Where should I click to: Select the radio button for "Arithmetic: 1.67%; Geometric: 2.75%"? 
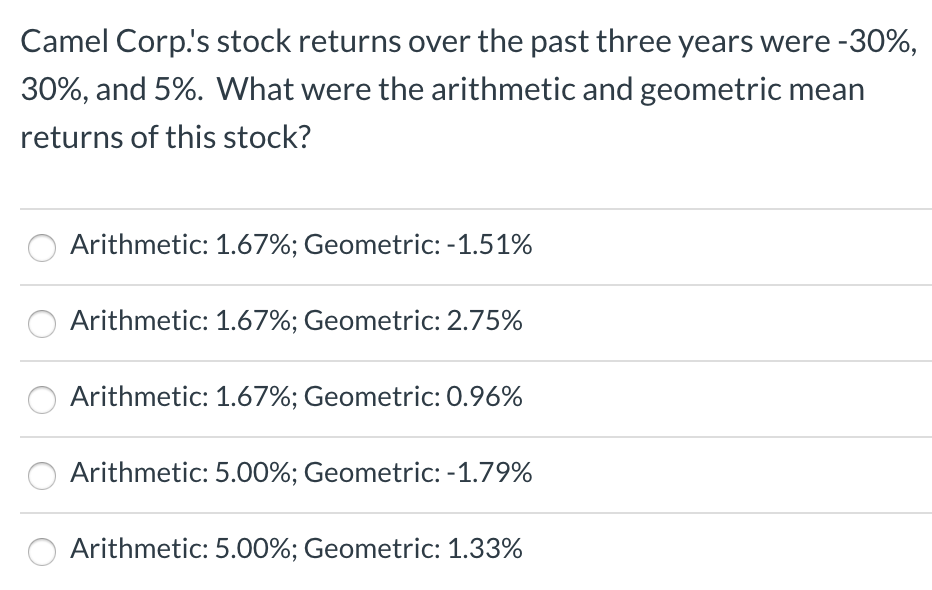click(41, 323)
